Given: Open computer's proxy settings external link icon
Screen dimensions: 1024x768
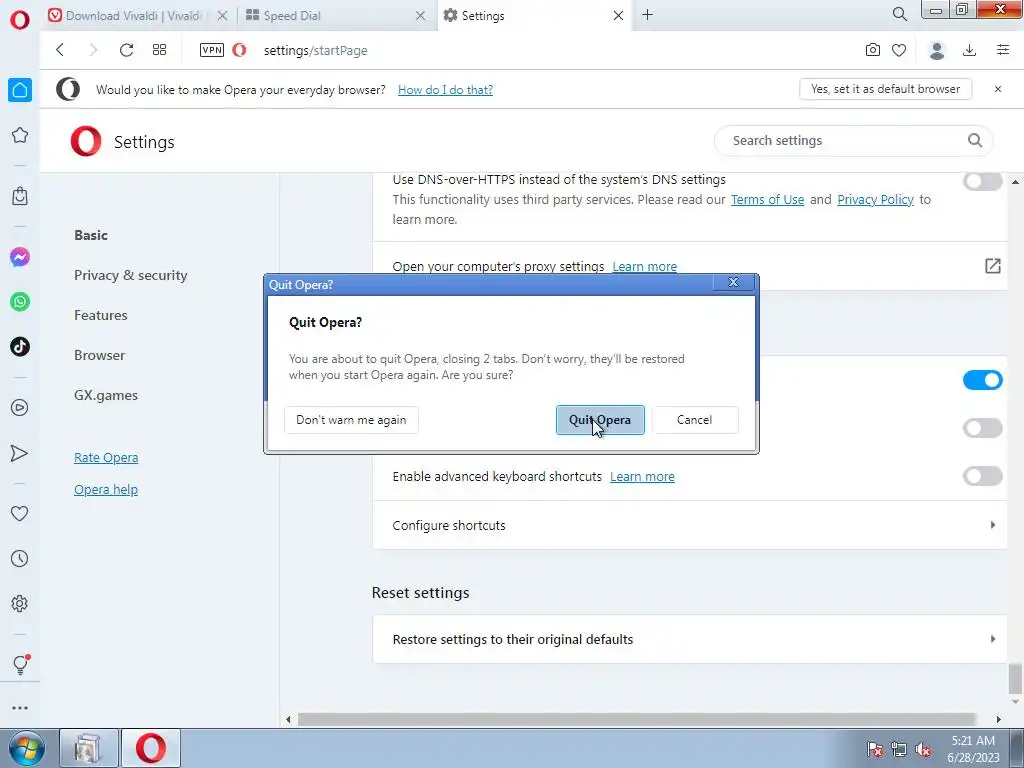Looking at the screenshot, I should (993, 266).
